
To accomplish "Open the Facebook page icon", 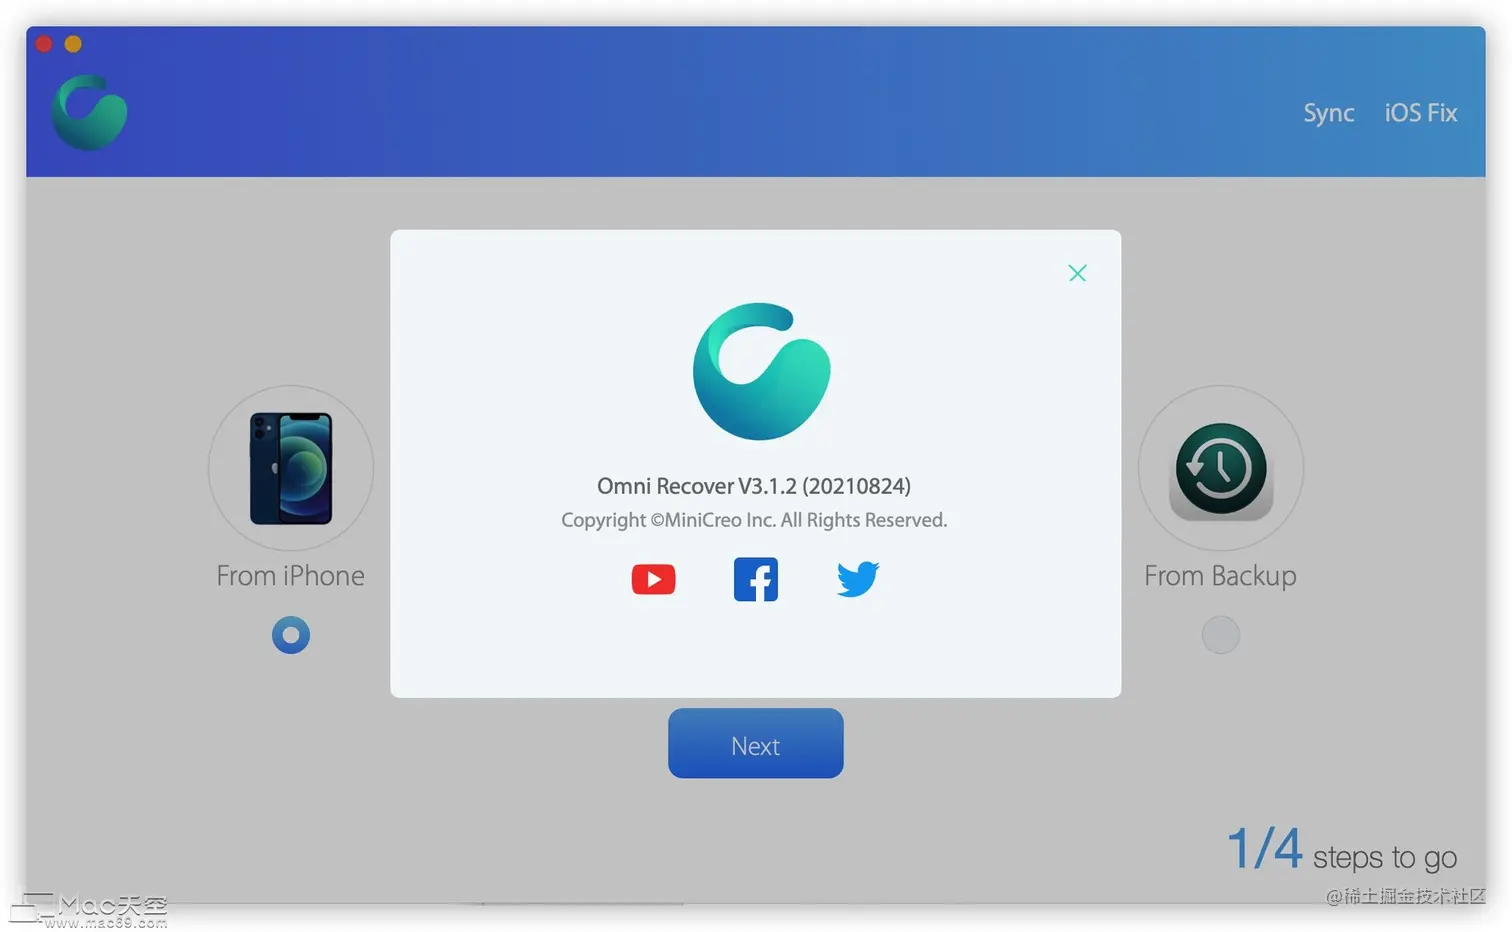I will 756,580.
